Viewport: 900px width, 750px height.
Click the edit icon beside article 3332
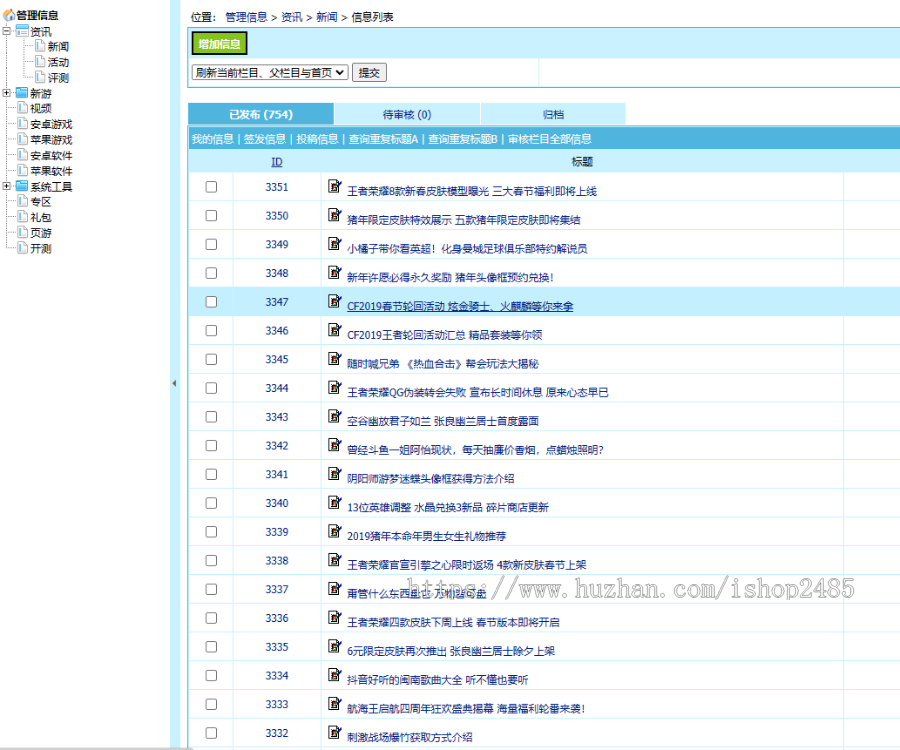(335, 732)
